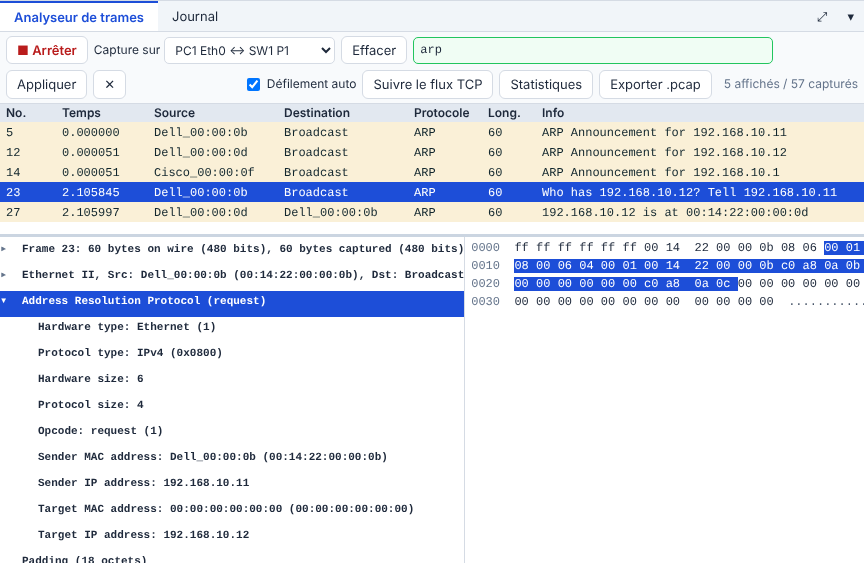The image size is (864, 563).
Task: Expand the Ethernet II tree node
Action: click(4, 275)
